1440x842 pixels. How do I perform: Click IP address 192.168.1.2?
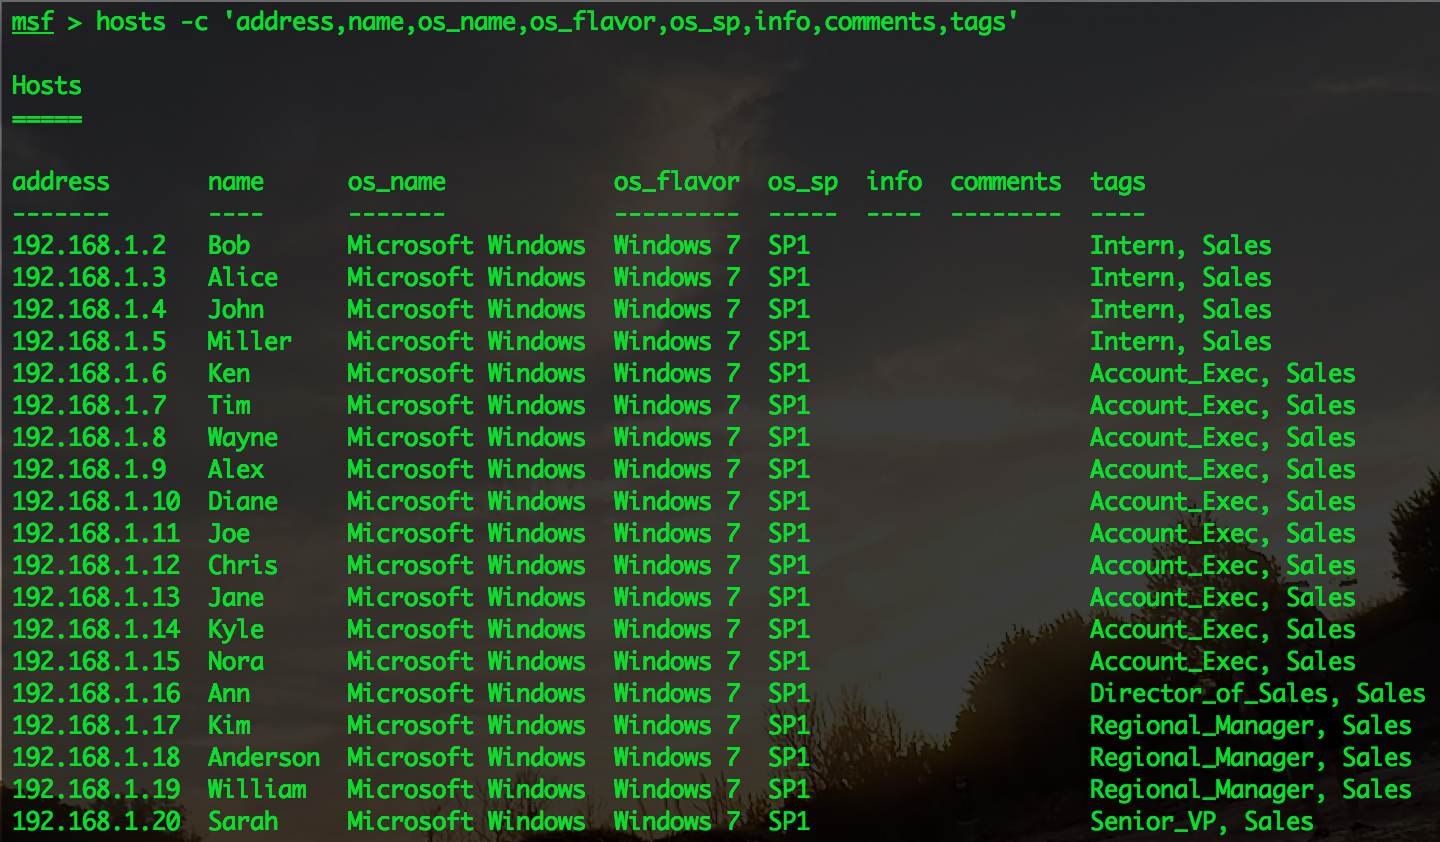(89, 246)
